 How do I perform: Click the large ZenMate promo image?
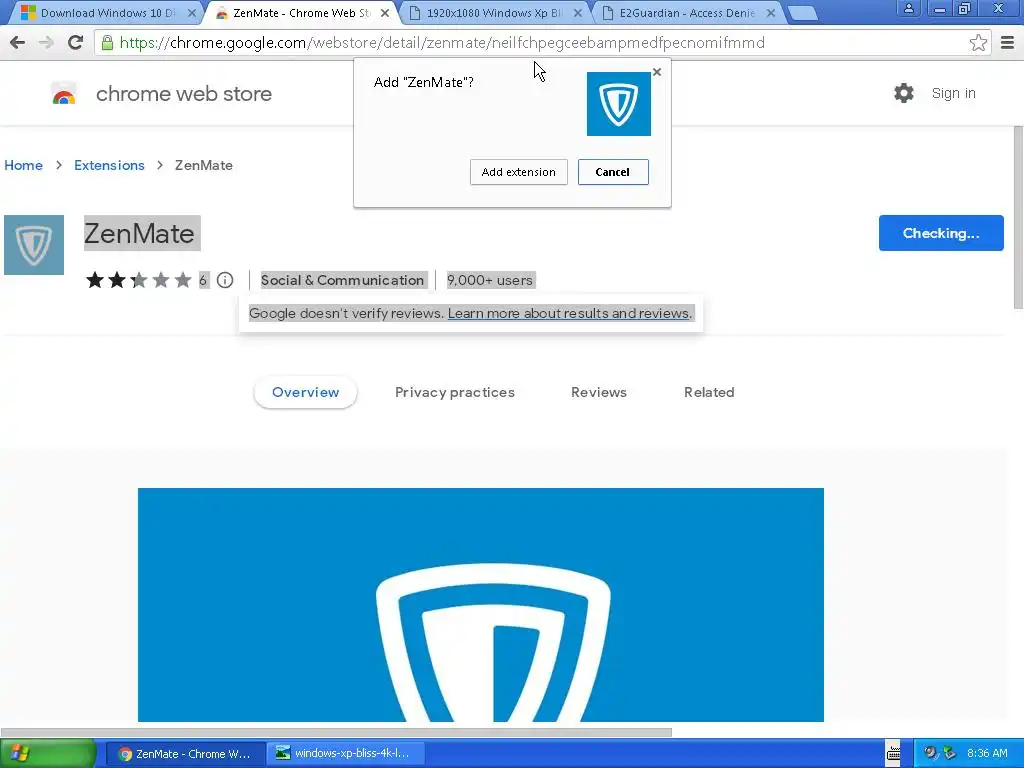click(481, 605)
